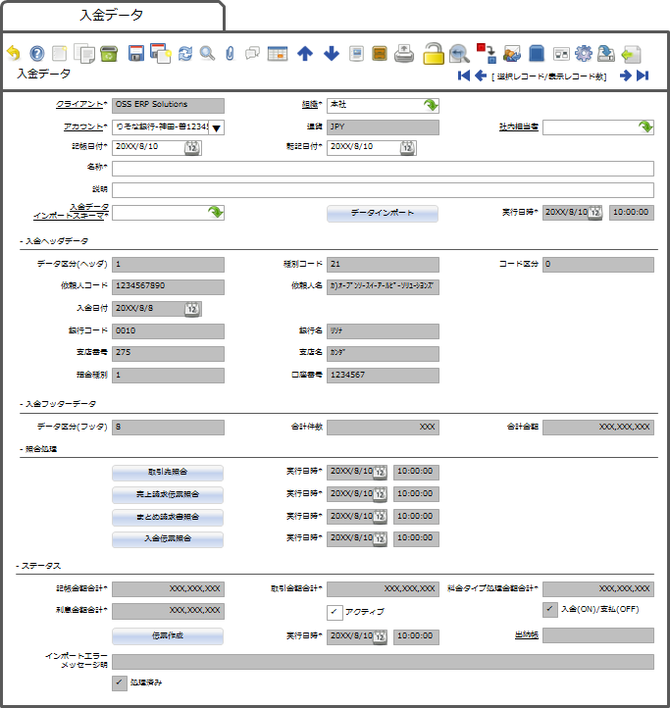Click the 入金データインポートスキーマ label link
Screen dimensions: 670x708
(x=71, y=211)
